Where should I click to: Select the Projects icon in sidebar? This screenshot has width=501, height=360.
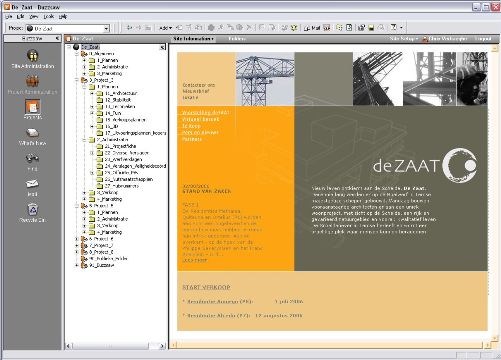[33, 110]
